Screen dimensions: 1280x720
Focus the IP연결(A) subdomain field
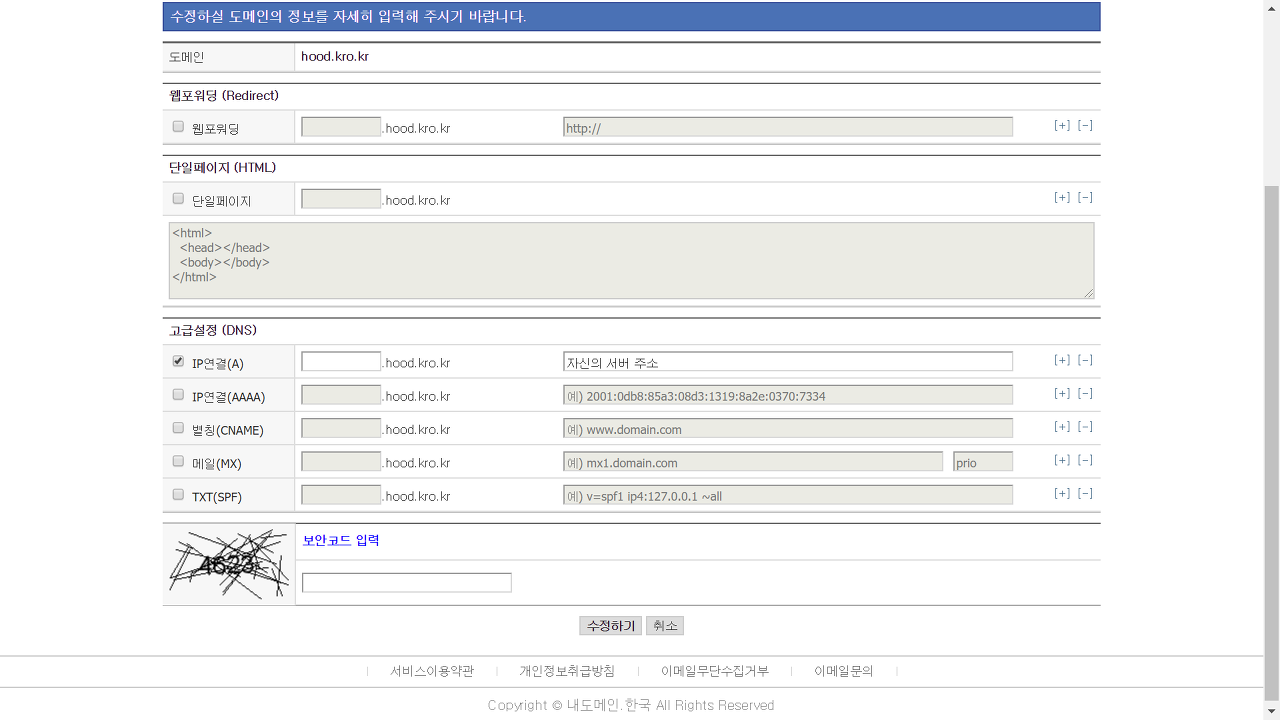[x=341, y=362]
